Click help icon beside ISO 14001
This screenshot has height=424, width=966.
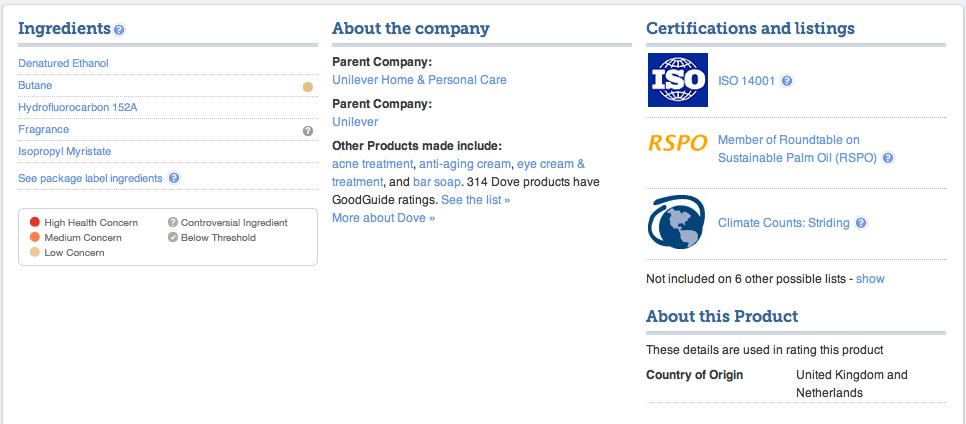pos(787,81)
